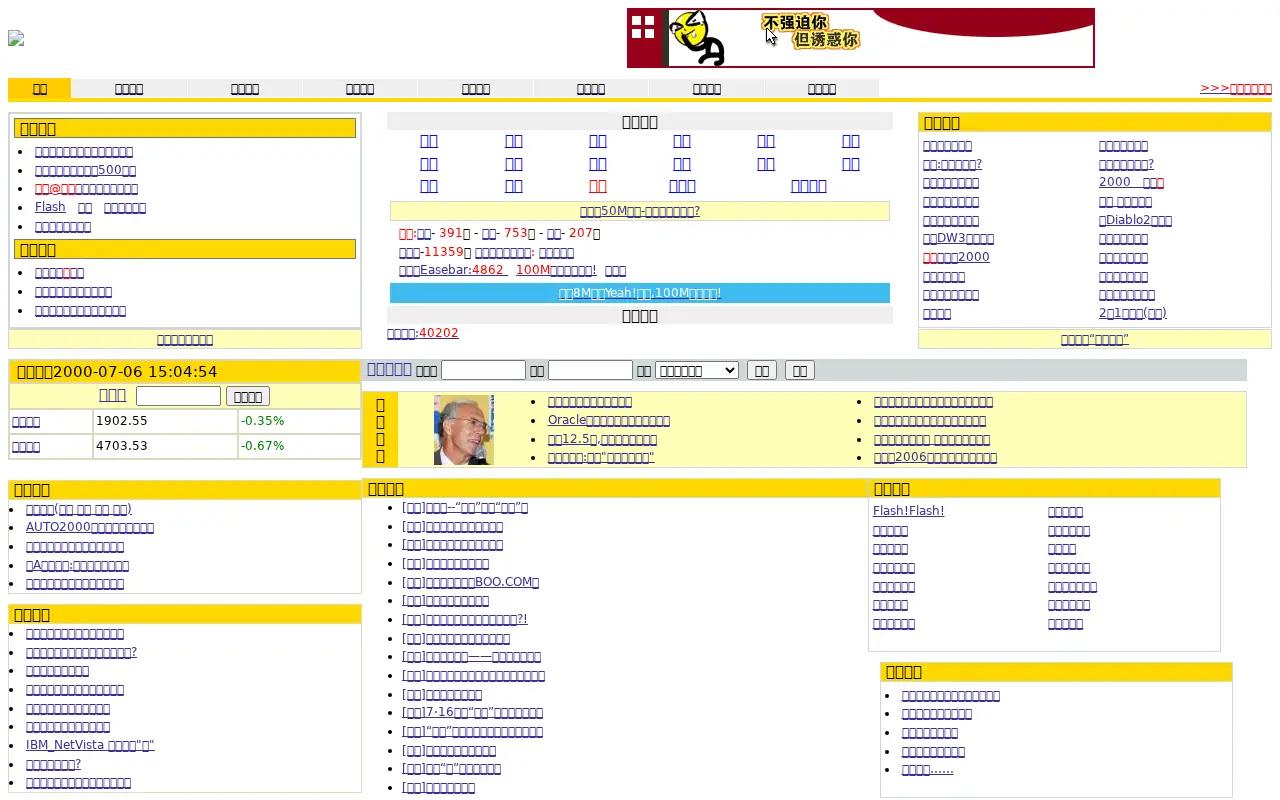Select the yellow highlighted navigation tab
1280x800 pixels.
(x=40, y=89)
